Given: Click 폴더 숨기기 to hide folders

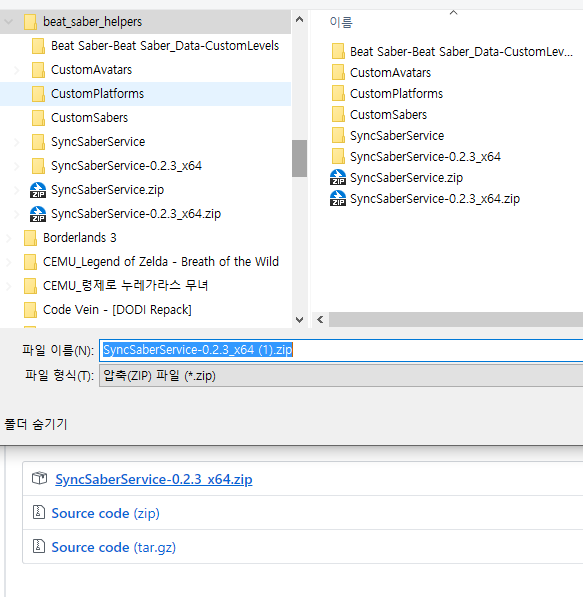Looking at the screenshot, I should pos(35,424).
